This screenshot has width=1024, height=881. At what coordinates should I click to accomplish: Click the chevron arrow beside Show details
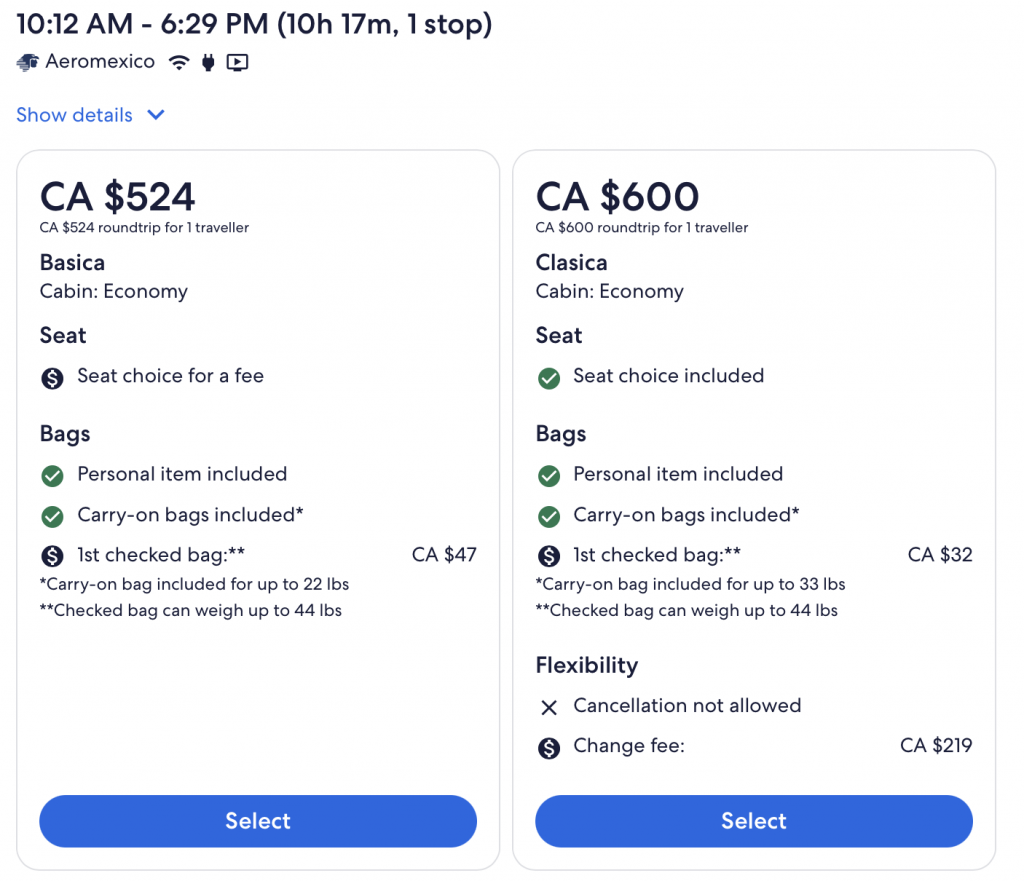[155, 115]
